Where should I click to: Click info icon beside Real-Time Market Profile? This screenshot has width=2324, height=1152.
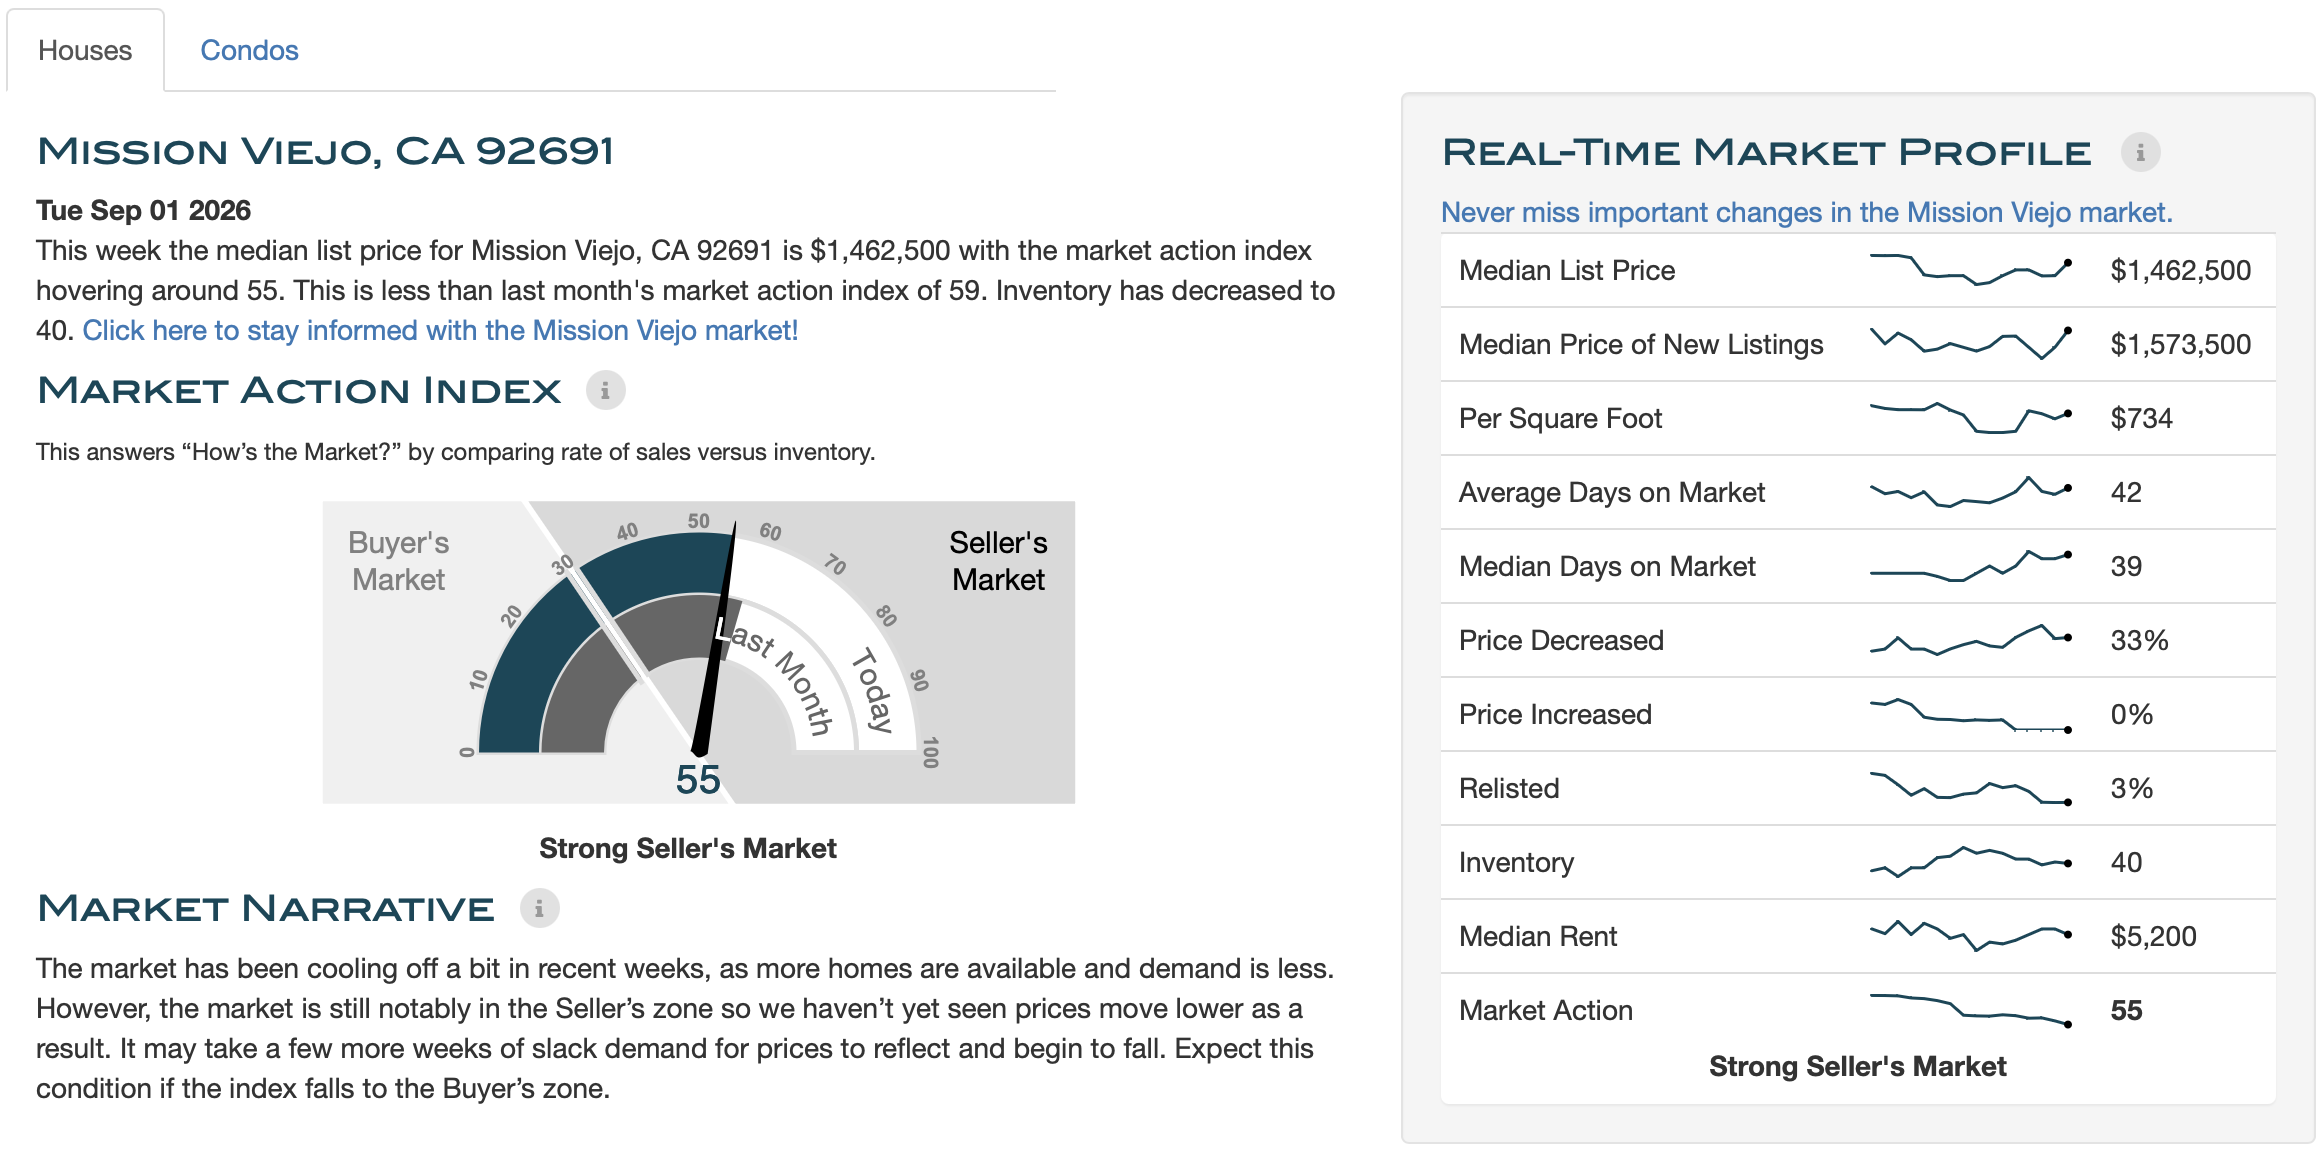coord(2140,153)
